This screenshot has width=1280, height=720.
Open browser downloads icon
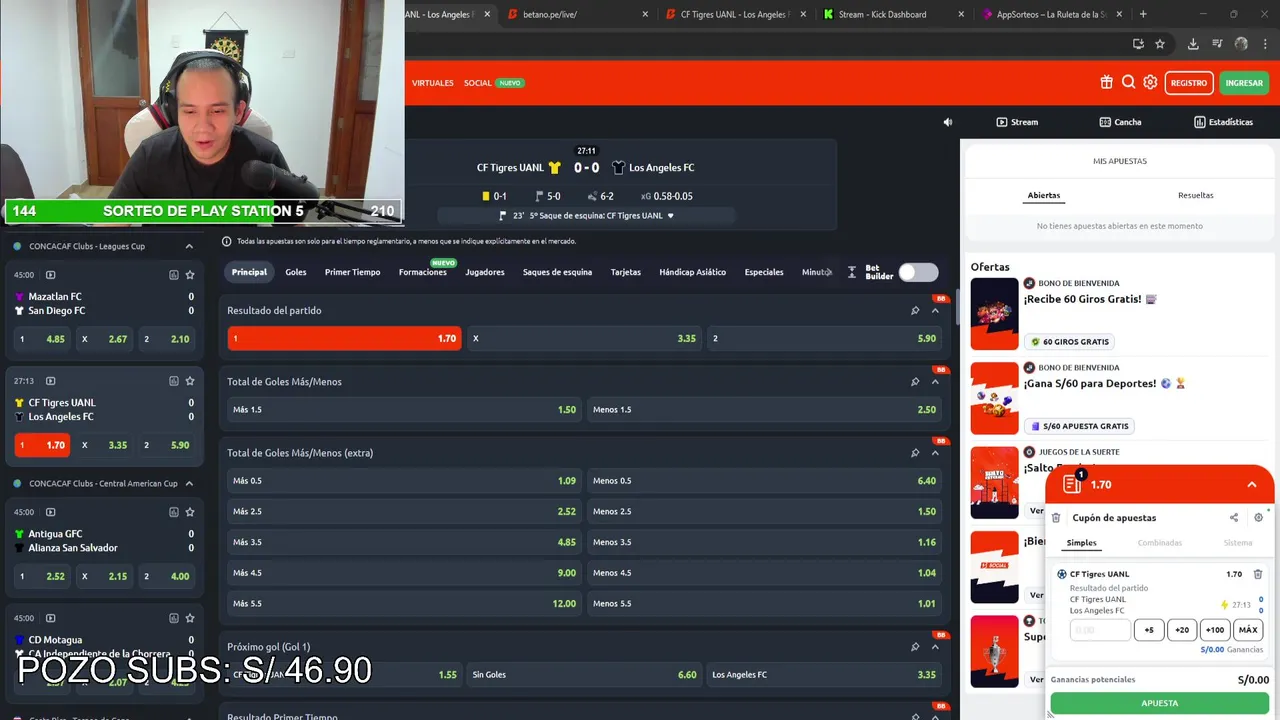(1193, 44)
